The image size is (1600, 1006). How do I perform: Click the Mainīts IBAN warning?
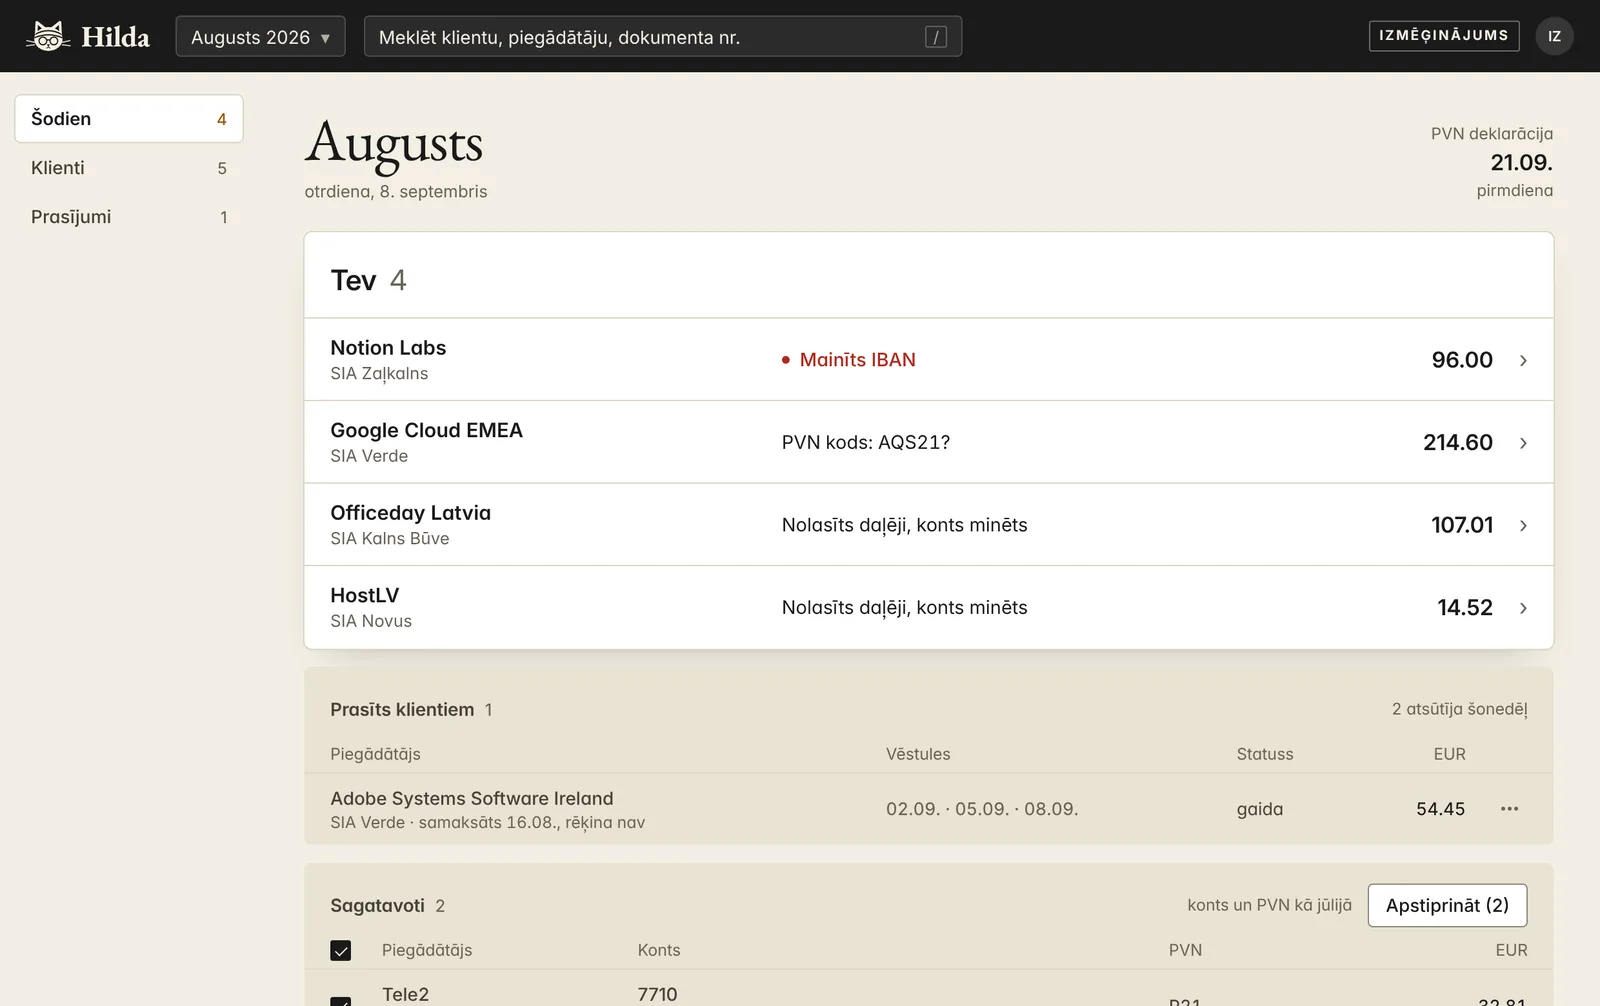[848, 360]
